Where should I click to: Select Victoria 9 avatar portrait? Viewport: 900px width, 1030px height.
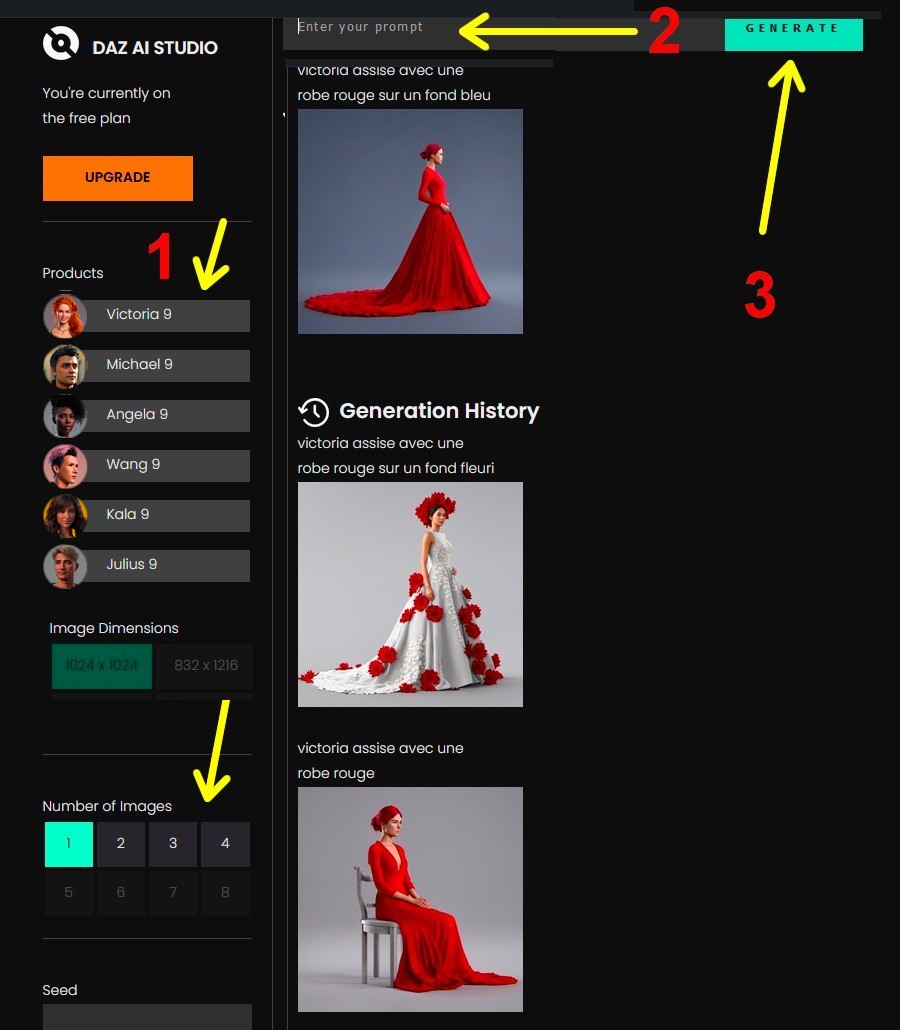(64, 316)
